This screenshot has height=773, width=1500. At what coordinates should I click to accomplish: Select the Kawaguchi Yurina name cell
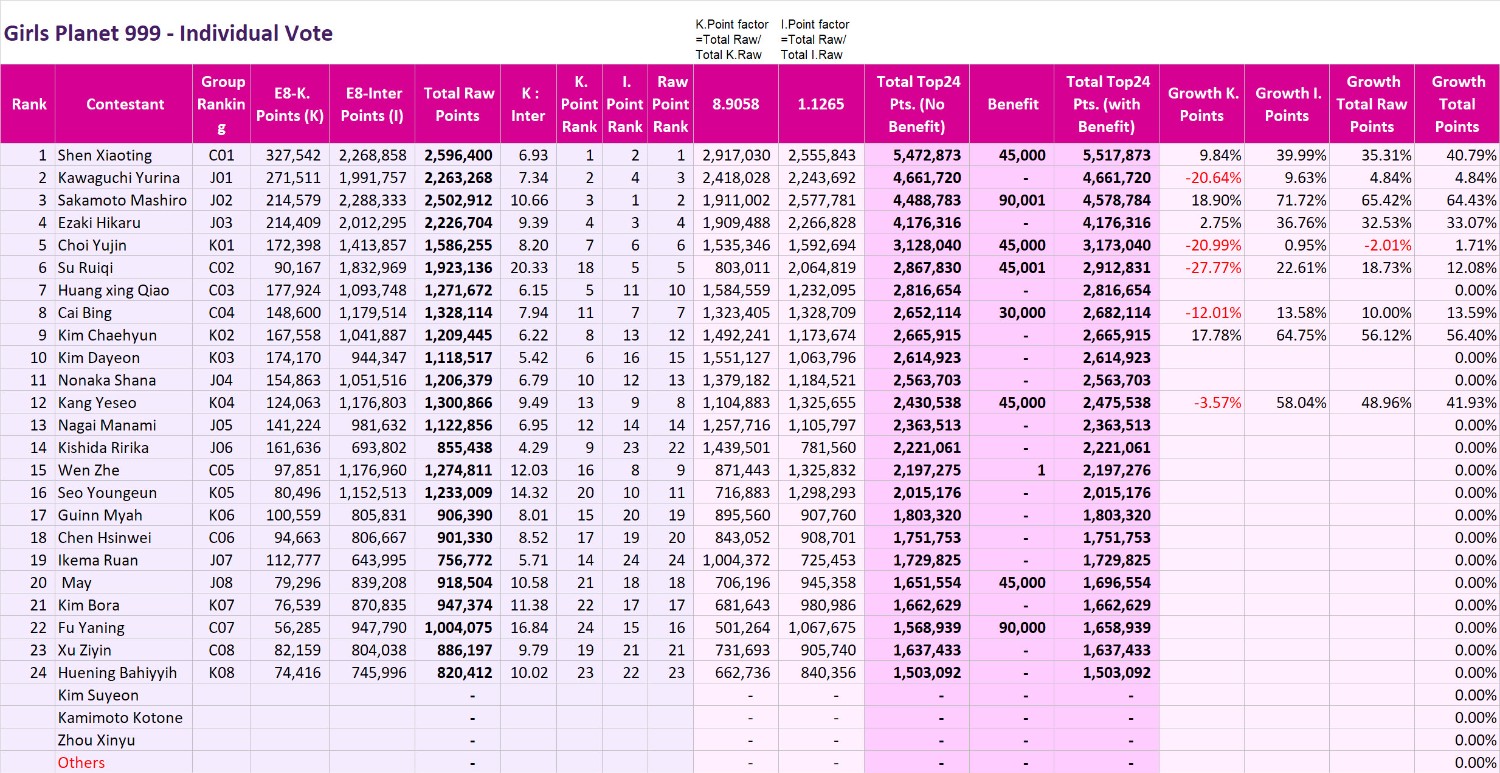point(124,178)
